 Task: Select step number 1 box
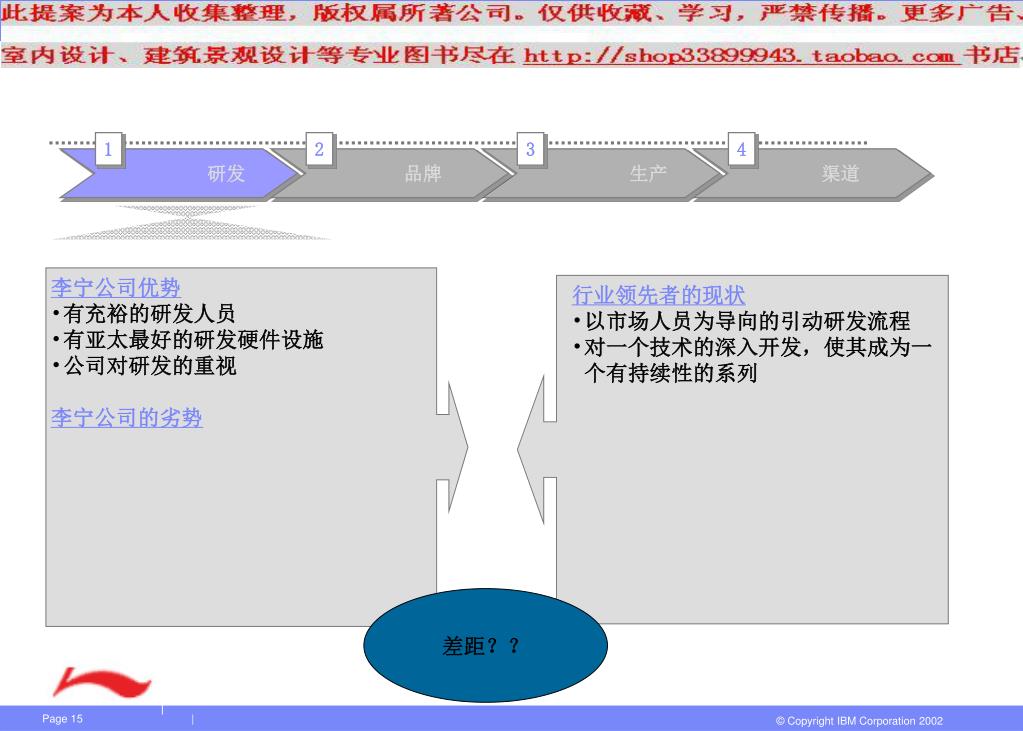[x=108, y=149]
